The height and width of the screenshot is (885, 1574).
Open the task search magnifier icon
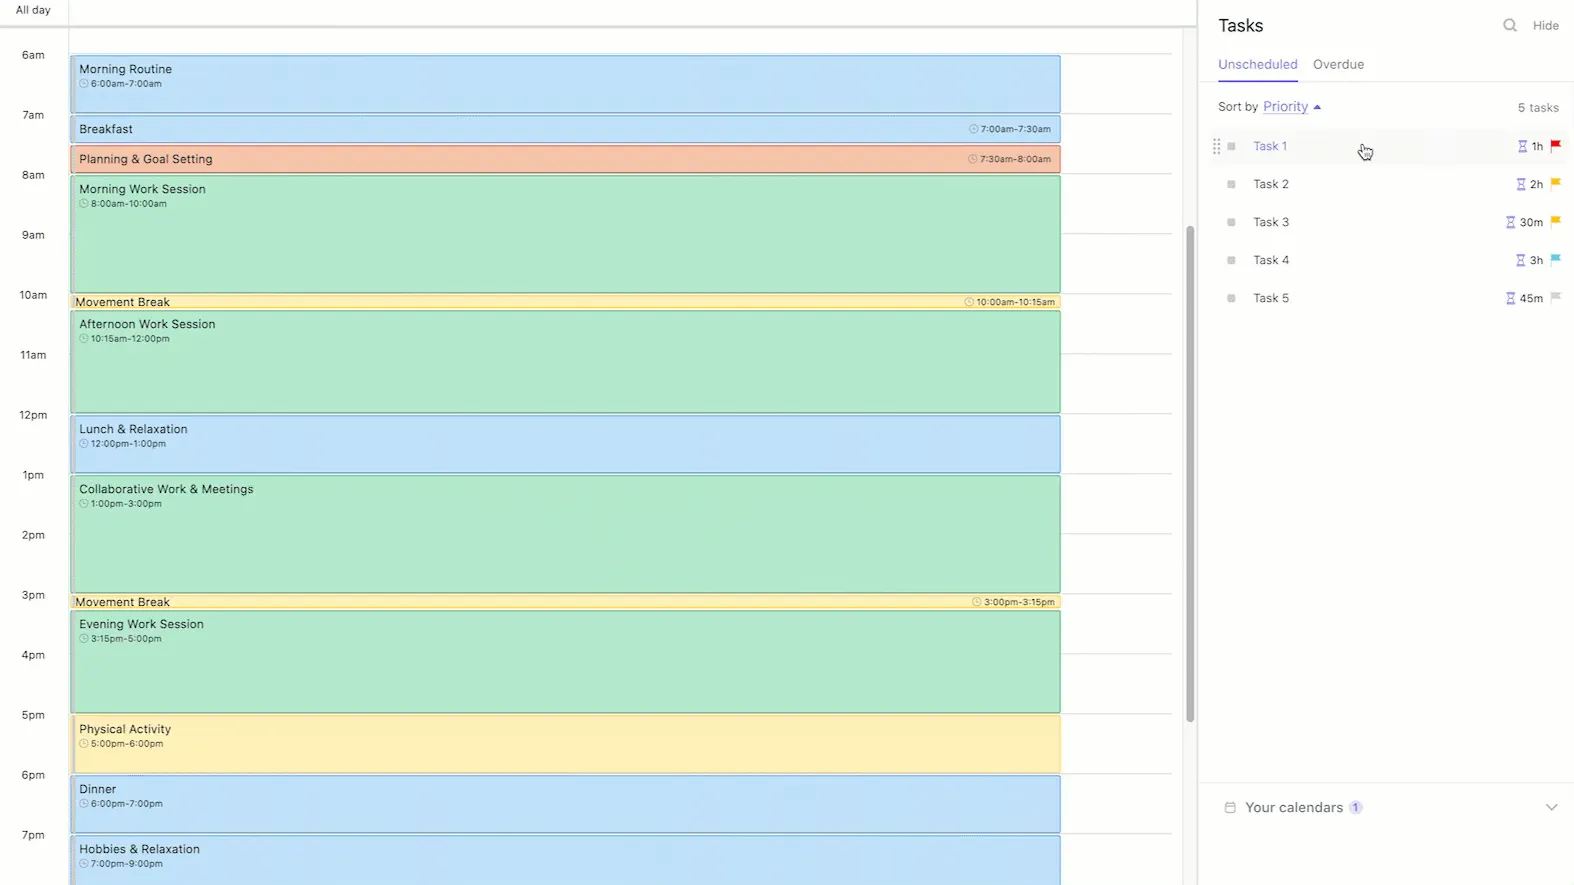click(x=1510, y=26)
